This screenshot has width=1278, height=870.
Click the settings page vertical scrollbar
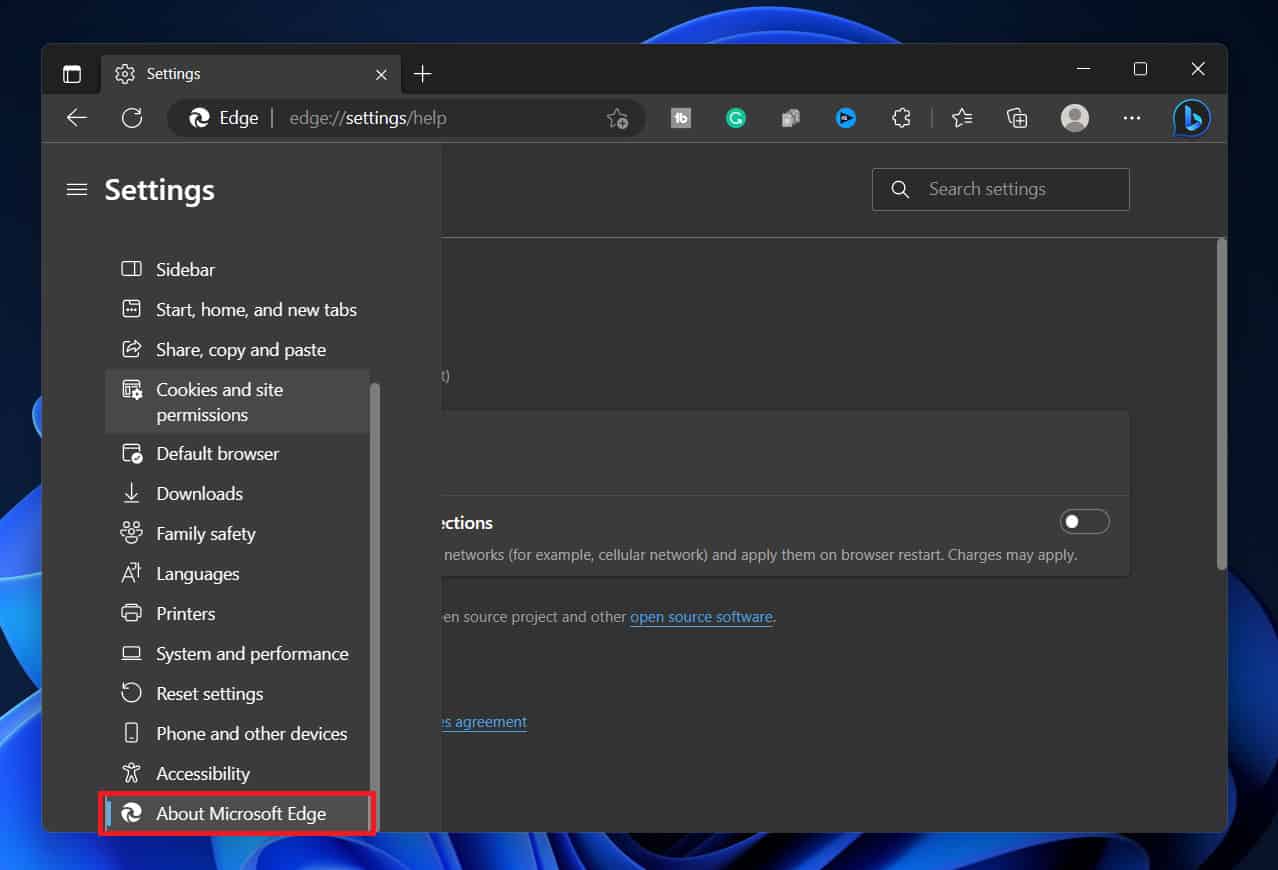point(1221,400)
